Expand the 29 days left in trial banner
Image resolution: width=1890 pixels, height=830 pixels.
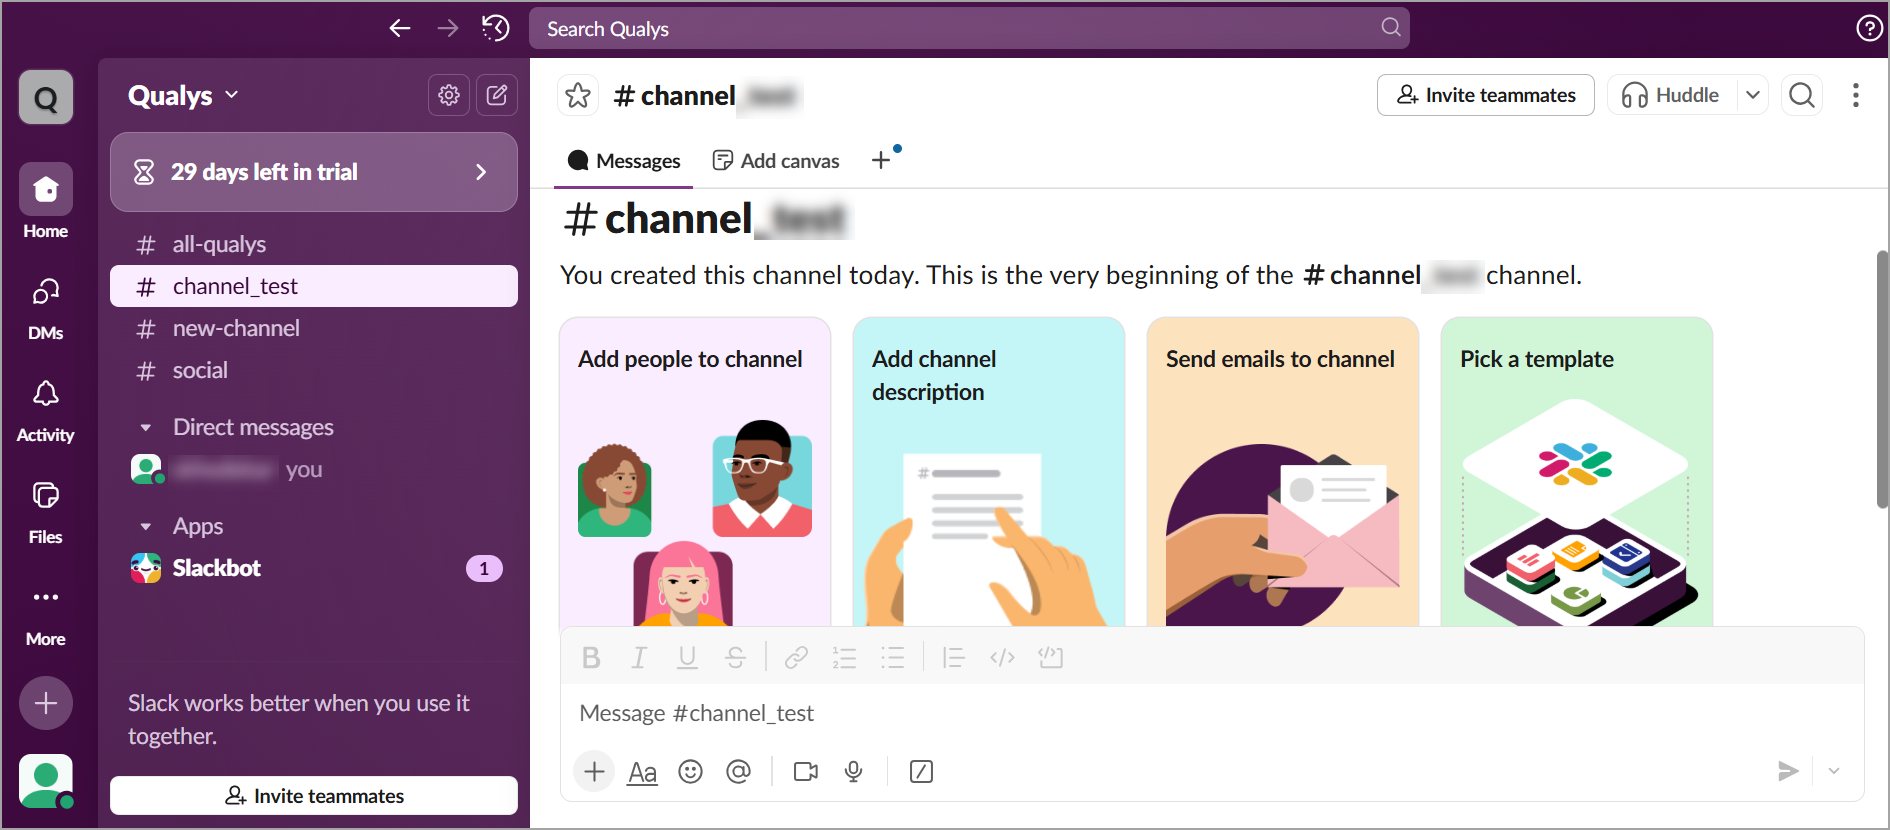pos(314,172)
